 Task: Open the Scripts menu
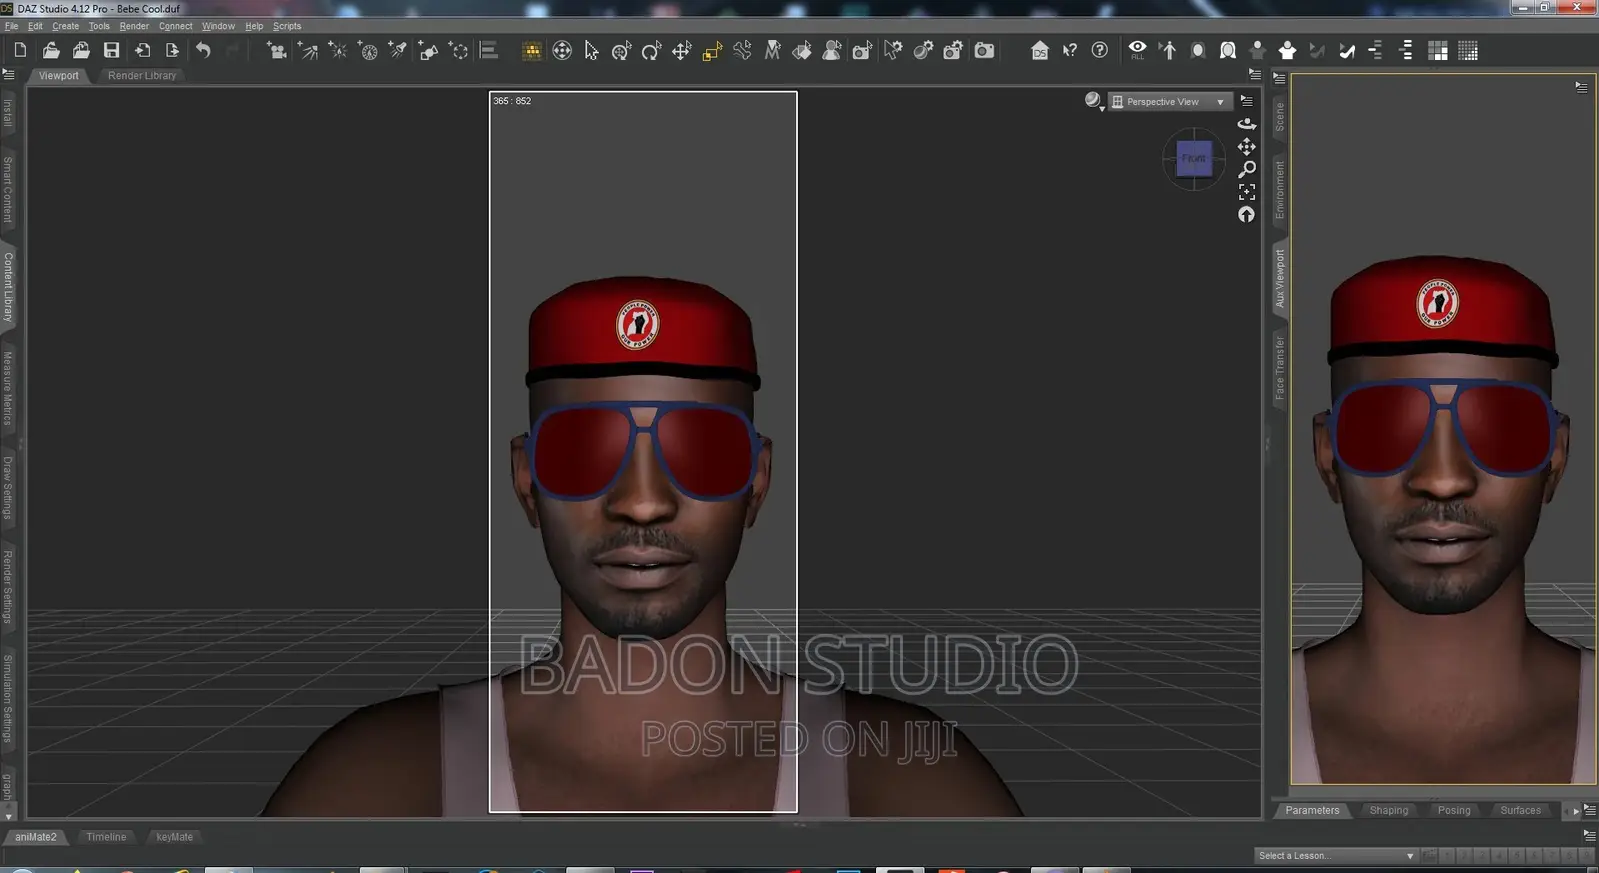tap(287, 26)
